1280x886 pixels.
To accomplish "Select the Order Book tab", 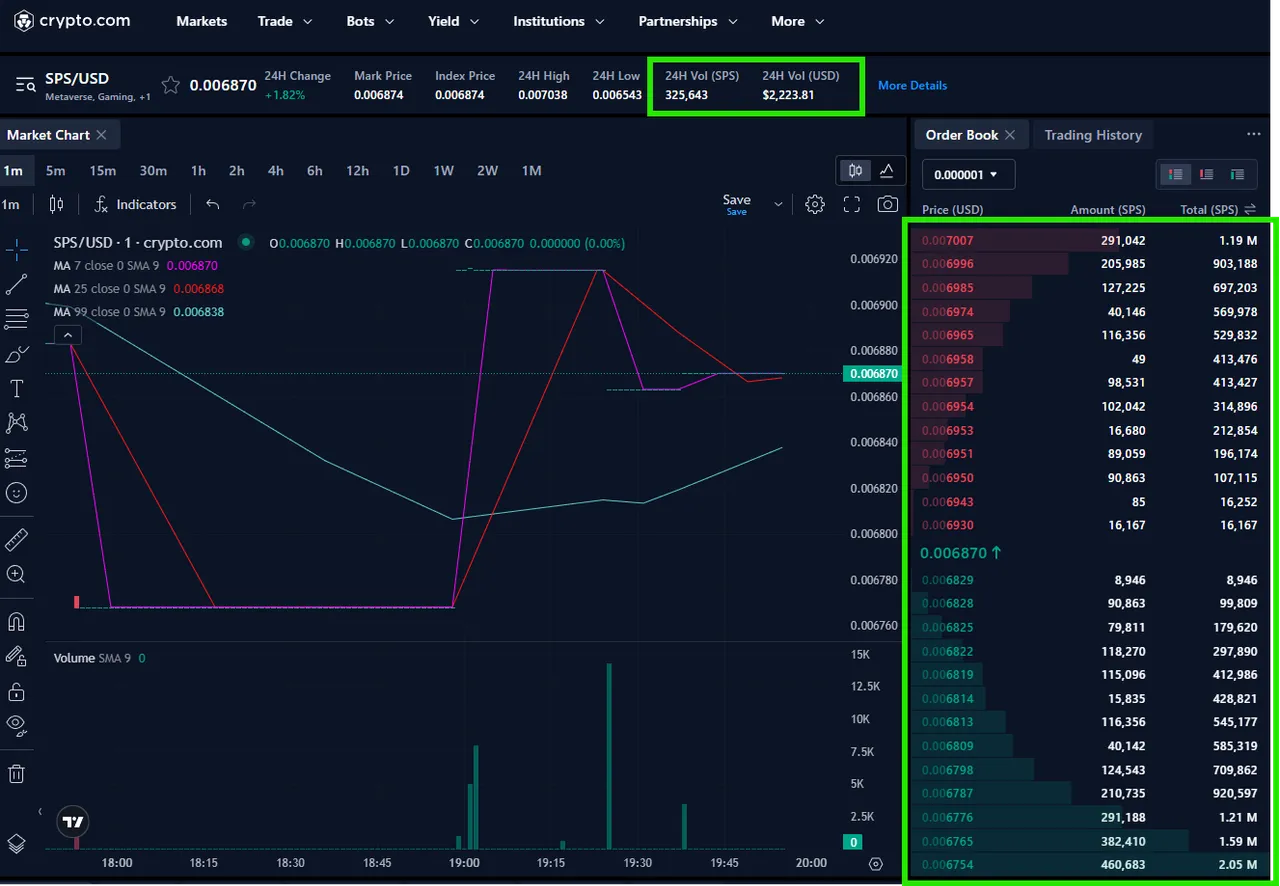I will [x=962, y=135].
